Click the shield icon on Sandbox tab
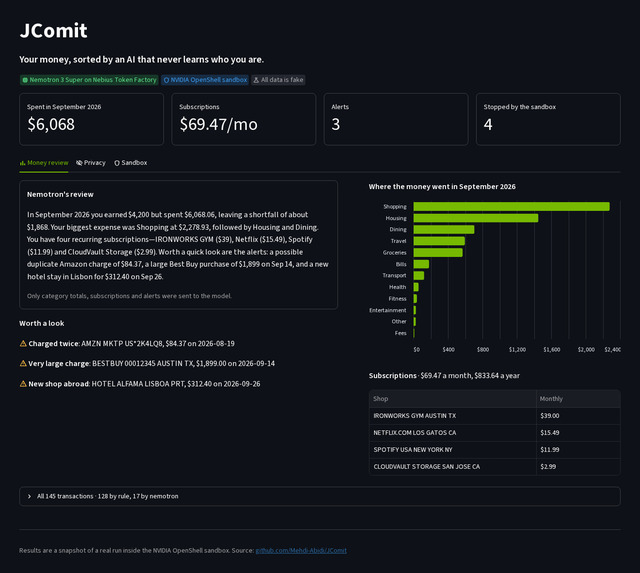Image resolution: width=640 pixels, height=573 pixels. coord(117,163)
